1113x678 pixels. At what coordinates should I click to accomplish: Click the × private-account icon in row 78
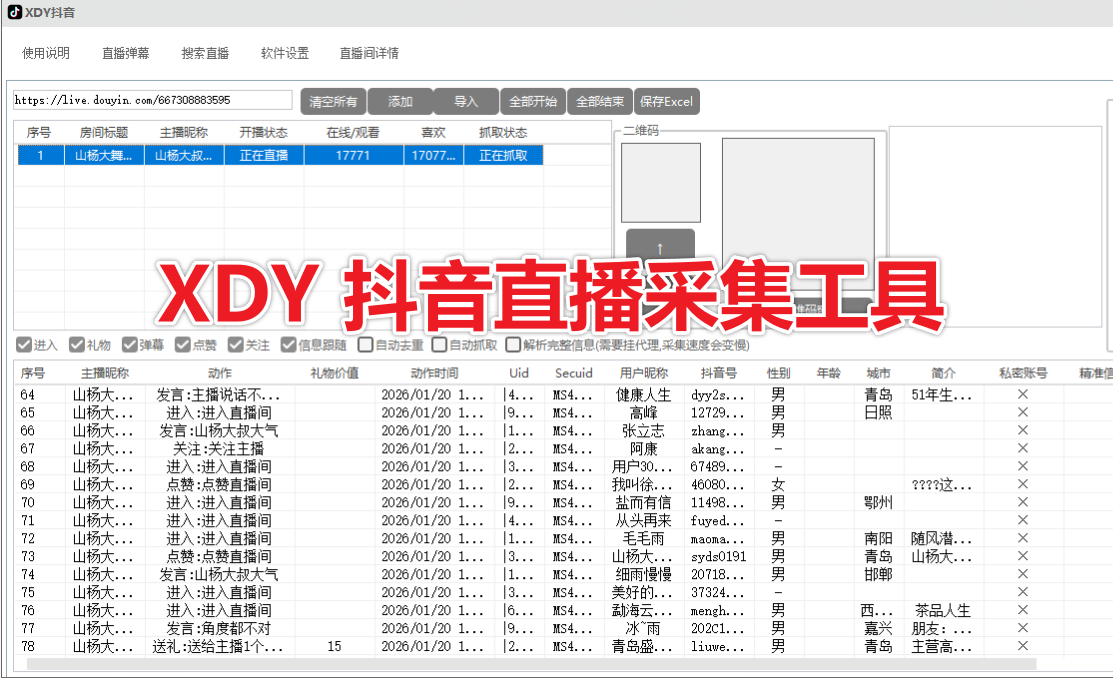tap(1021, 647)
